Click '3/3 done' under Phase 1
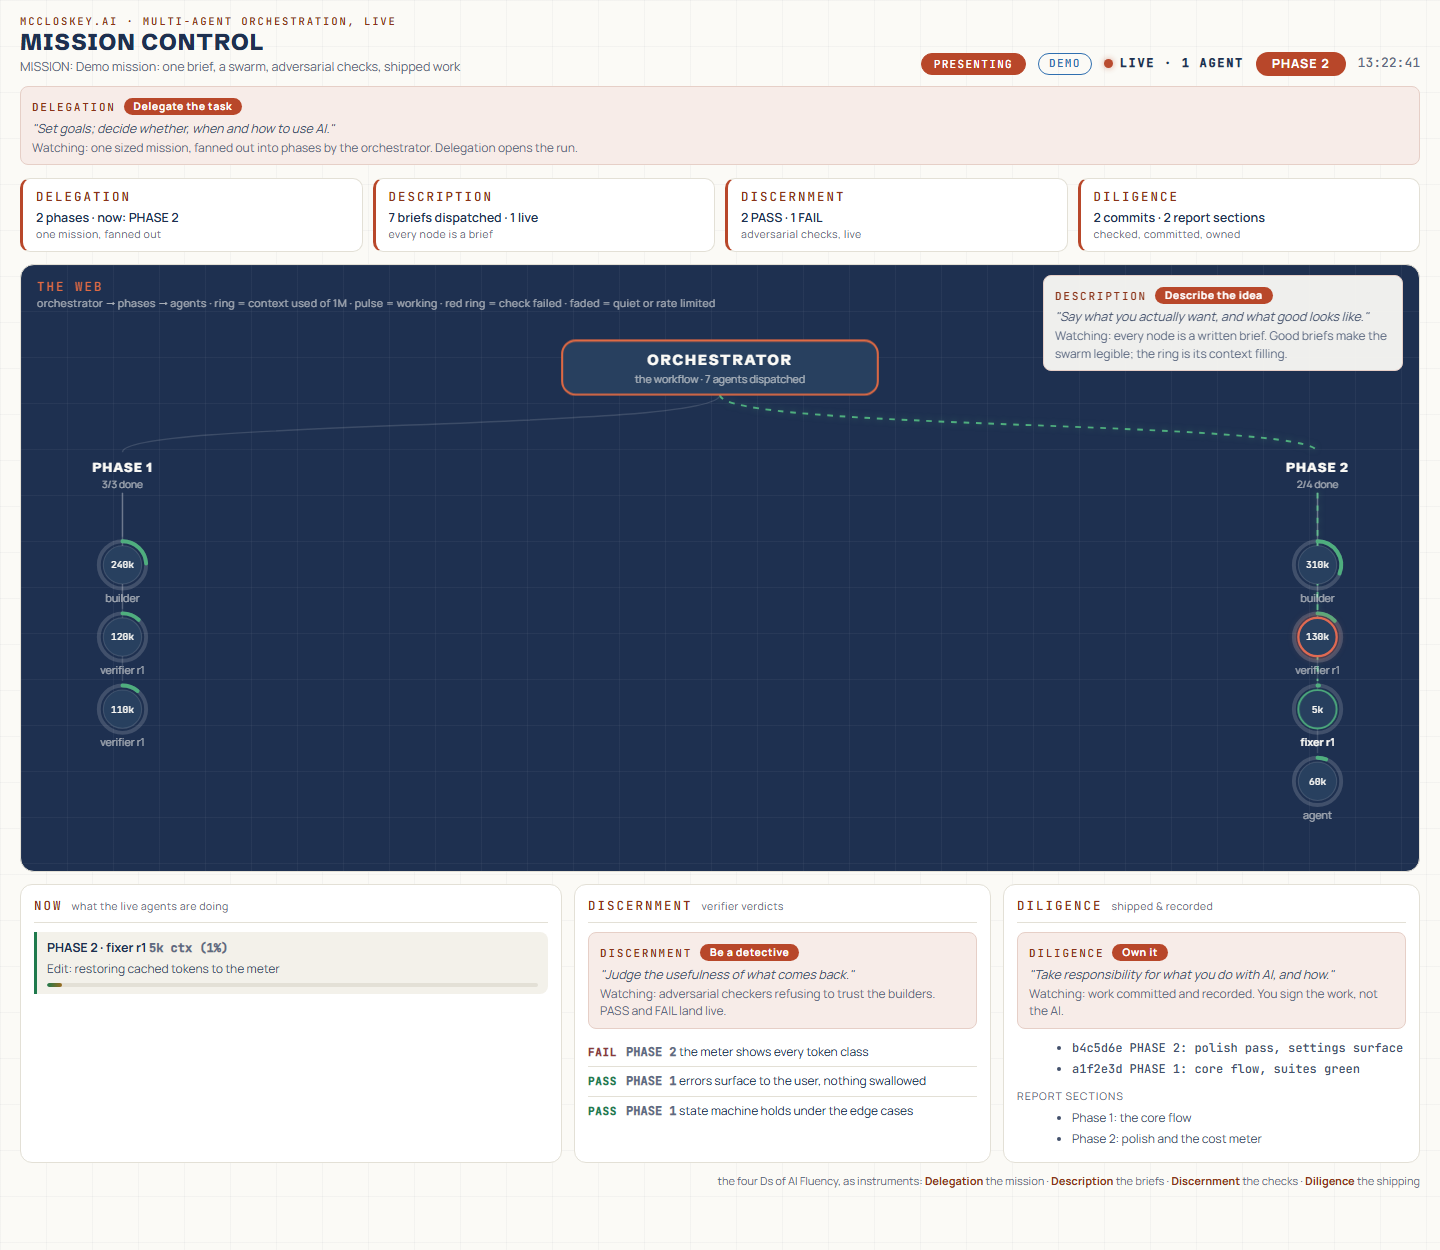1440x1250 pixels. (122, 485)
